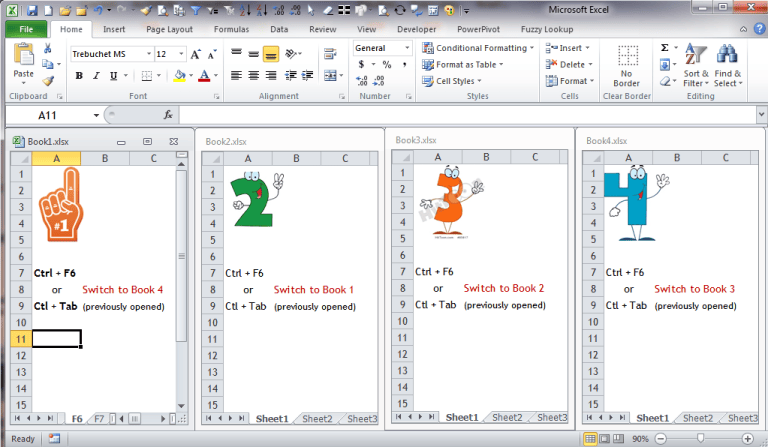This screenshot has width=768, height=447.
Task: Open Conditional Formatting dropdown
Action: (x=478, y=48)
